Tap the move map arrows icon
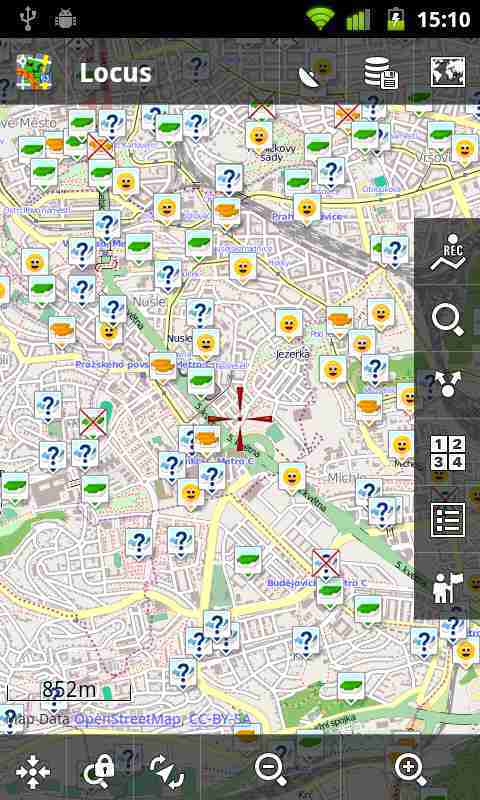The image size is (480, 800). 33,771
